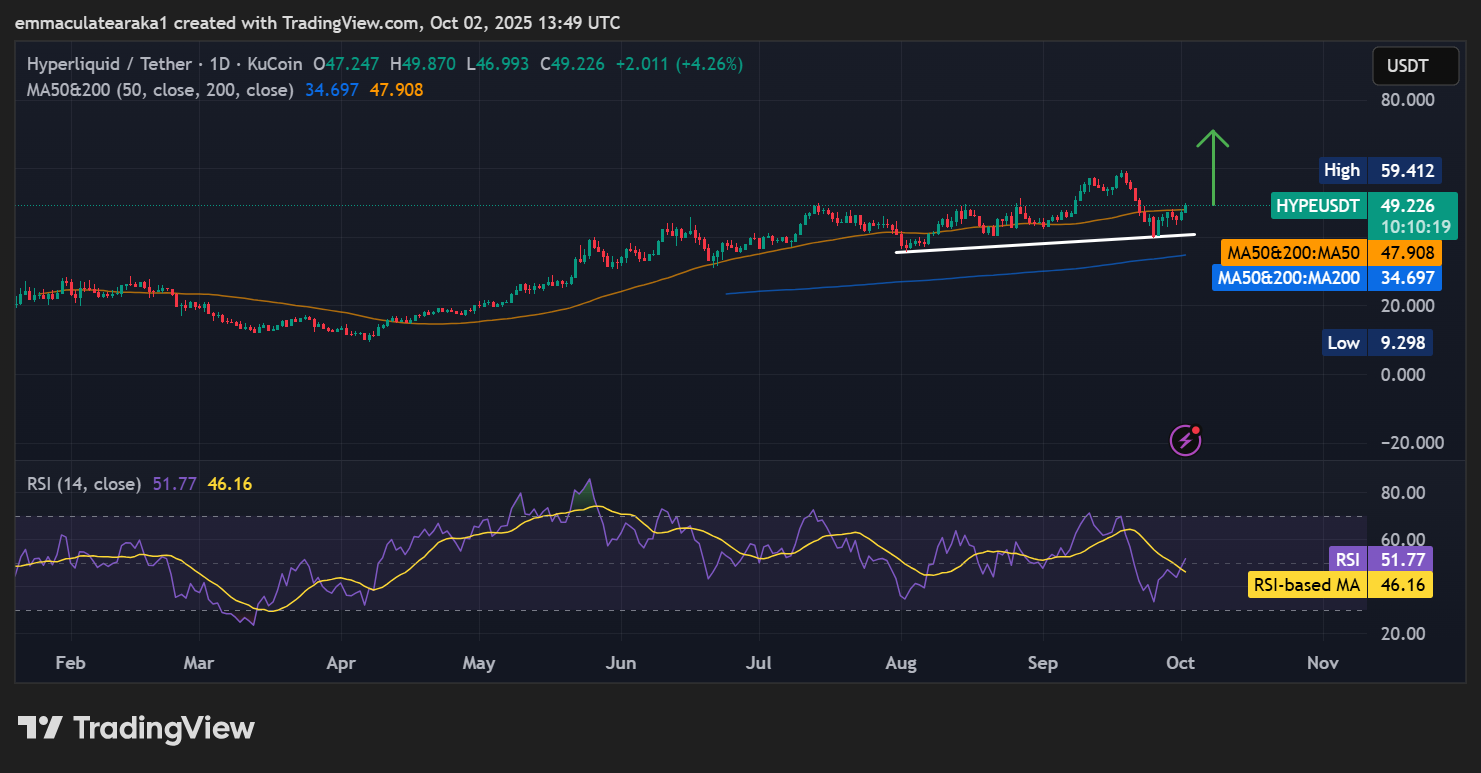Expand the MA50&200 indicator legend
The height and width of the screenshot is (773, 1481).
pyautogui.click(x=160, y=90)
